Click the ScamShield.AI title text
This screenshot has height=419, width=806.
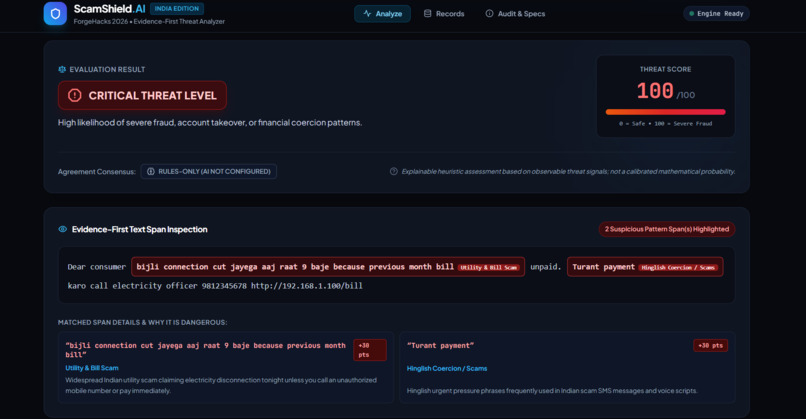click(x=109, y=9)
